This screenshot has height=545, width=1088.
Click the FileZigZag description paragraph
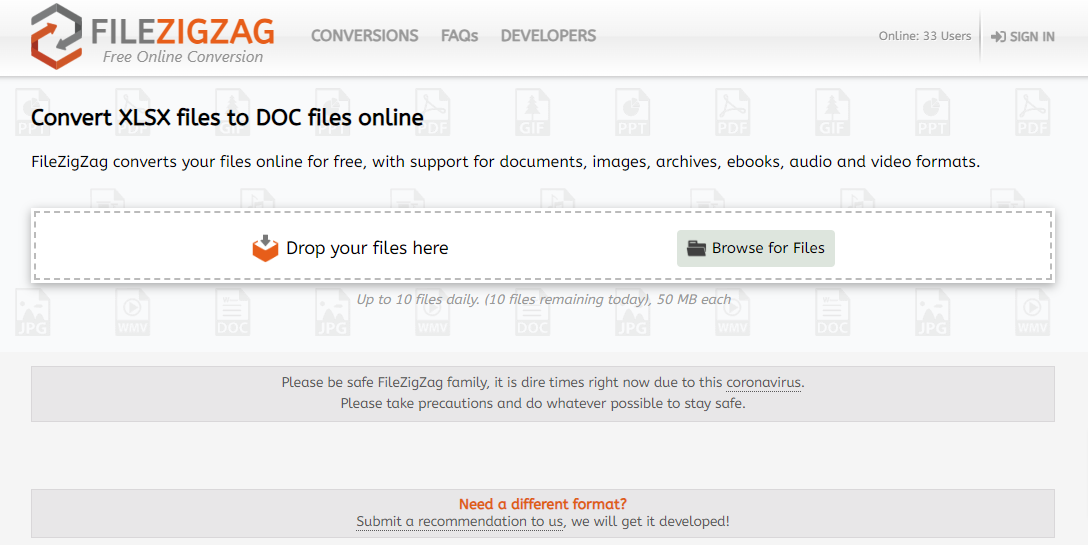(x=506, y=162)
